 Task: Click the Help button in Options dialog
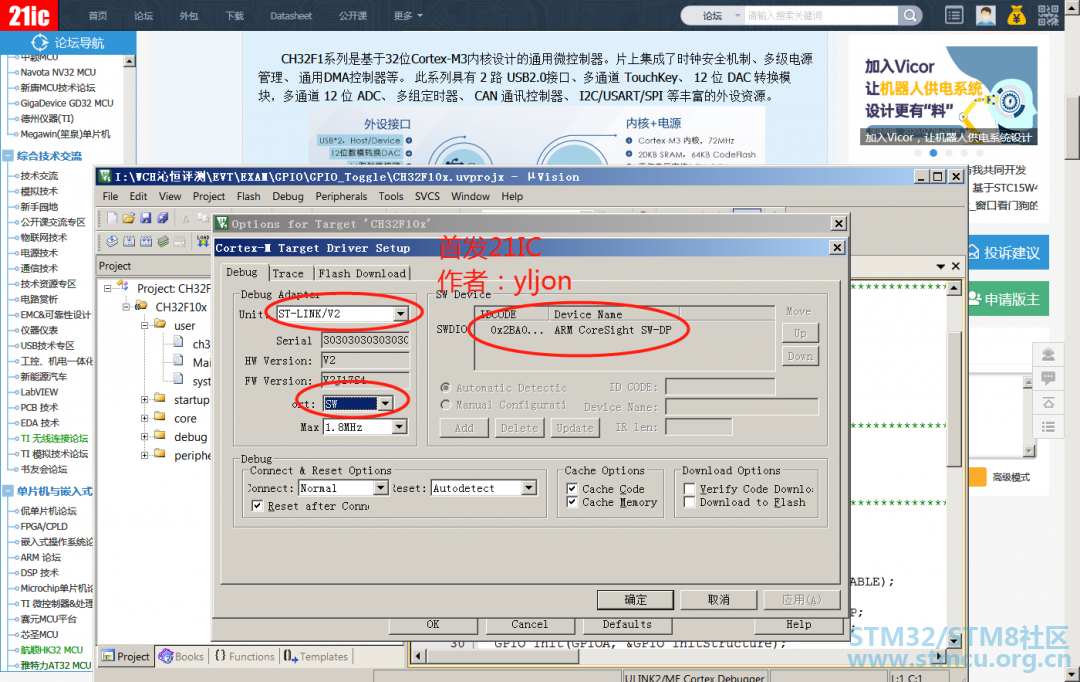click(799, 624)
